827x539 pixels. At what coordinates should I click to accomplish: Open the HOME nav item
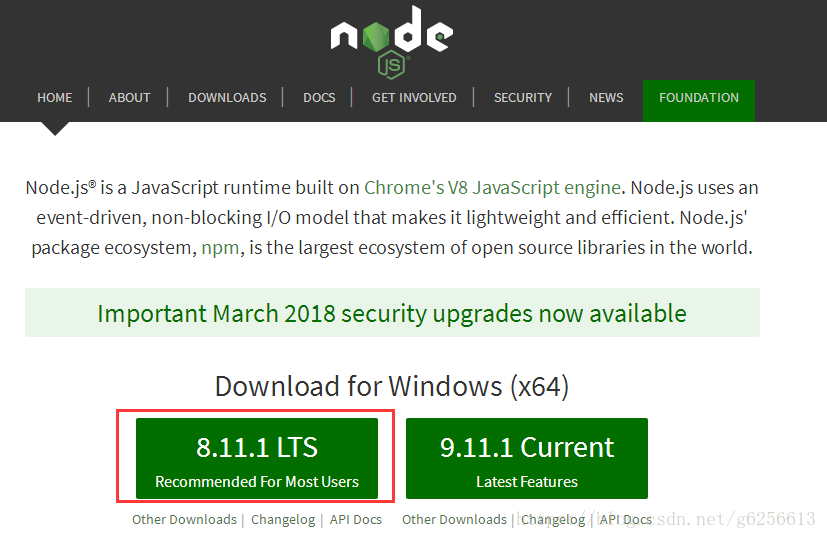tap(55, 98)
